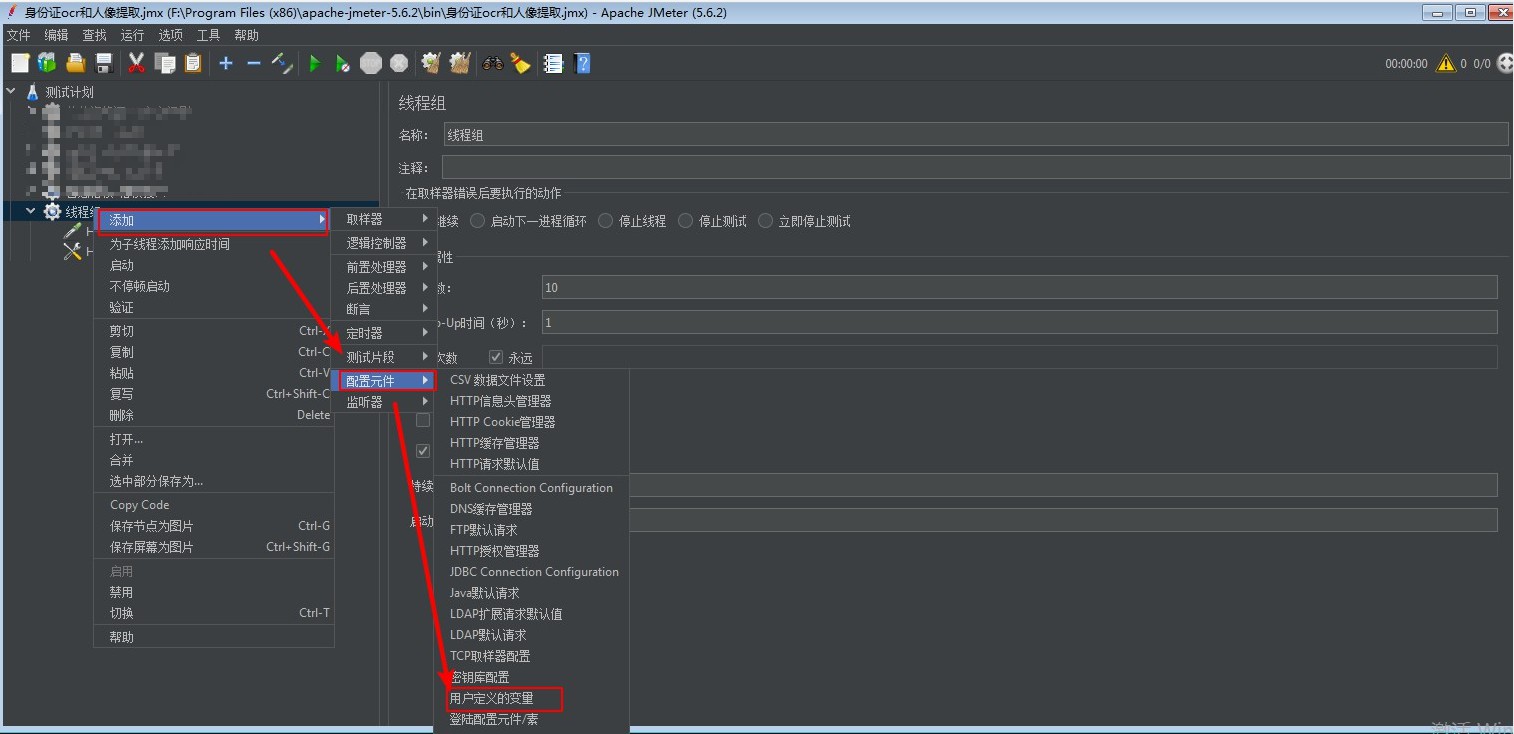Collapse the 线程组 tree node chevron
The image size is (1514, 734).
pyautogui.click(x=31, y=211)
